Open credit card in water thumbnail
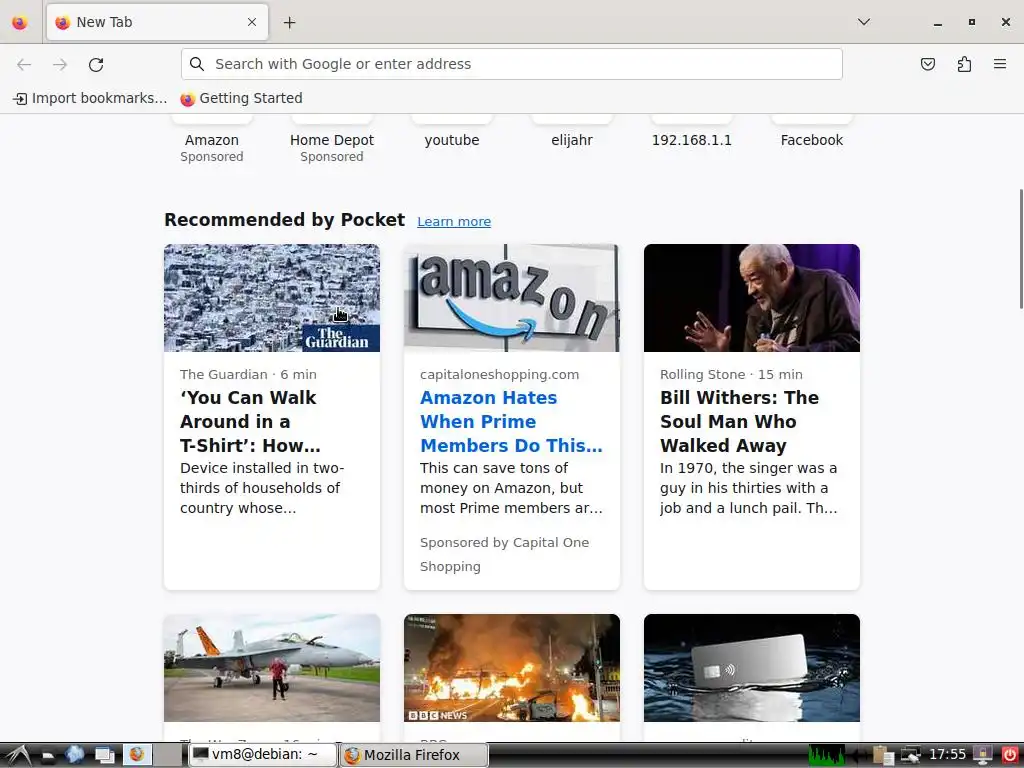Screen dimensions: 1024x768 point(752,667)
